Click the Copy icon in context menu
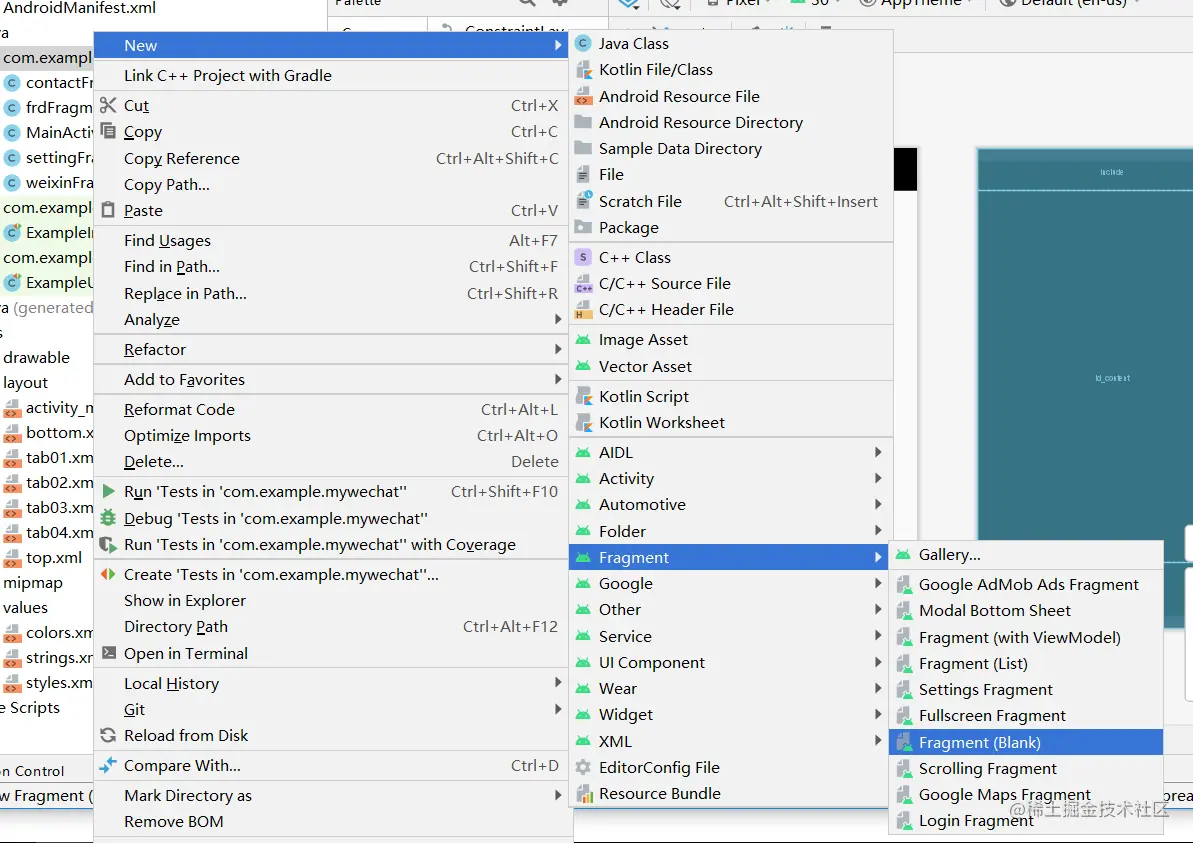The height and width of the screenshot is (843, 1193). 108,131
